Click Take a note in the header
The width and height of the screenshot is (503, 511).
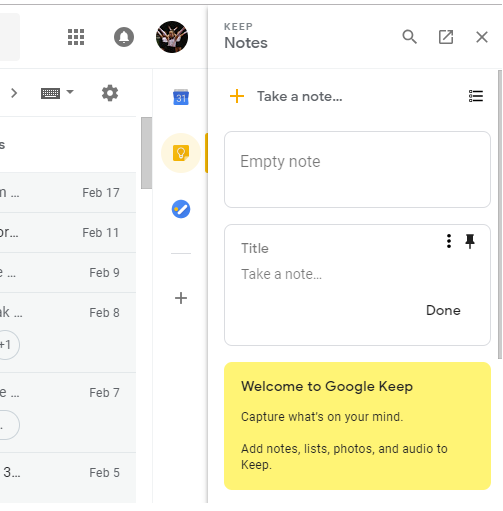(x=299, y=96)
